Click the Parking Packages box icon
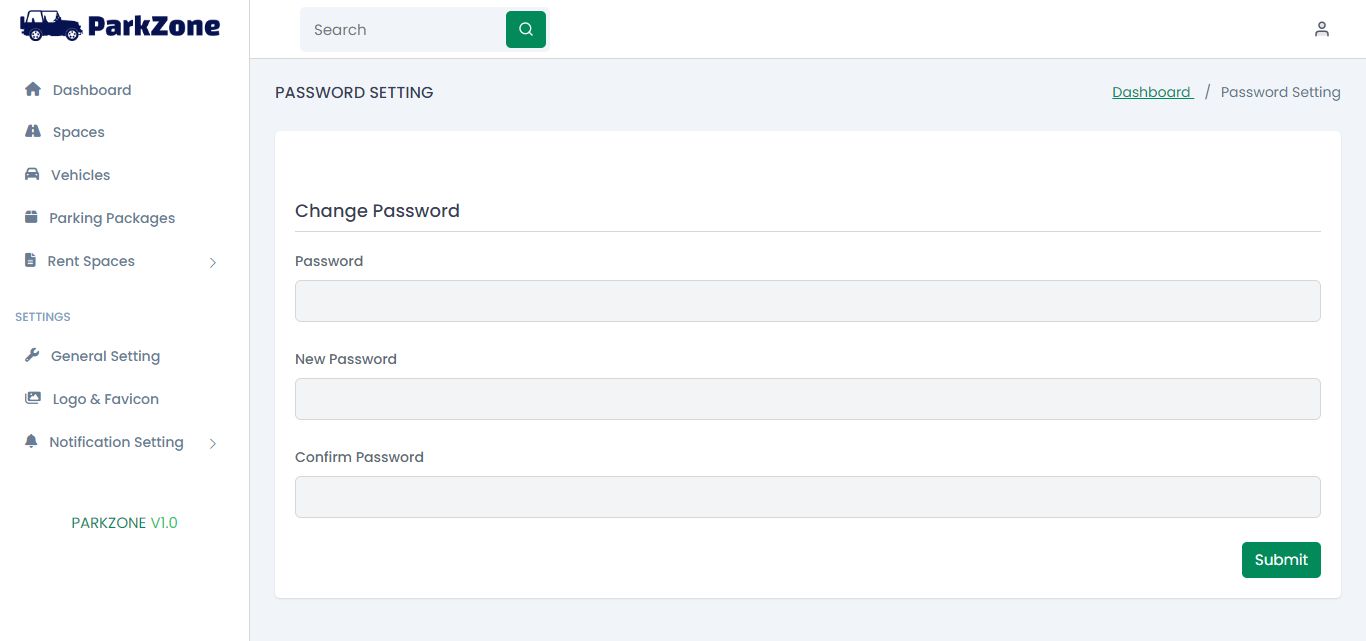Image resolution: width=1366 pixels, height=641 pixels. [30, 218]
